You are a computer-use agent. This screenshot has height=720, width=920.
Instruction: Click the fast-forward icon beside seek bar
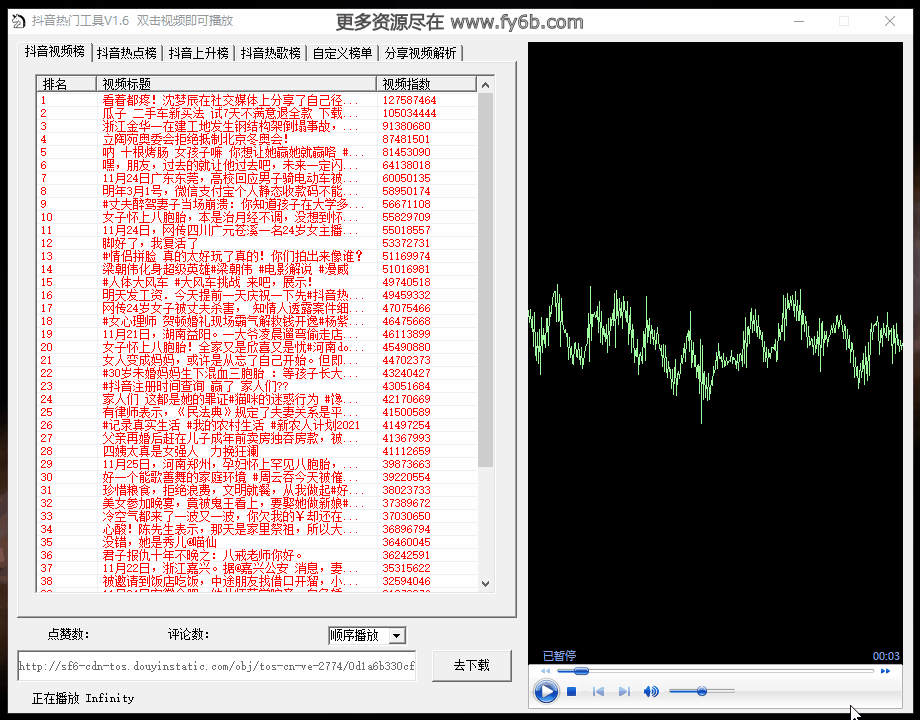point(885,671)
